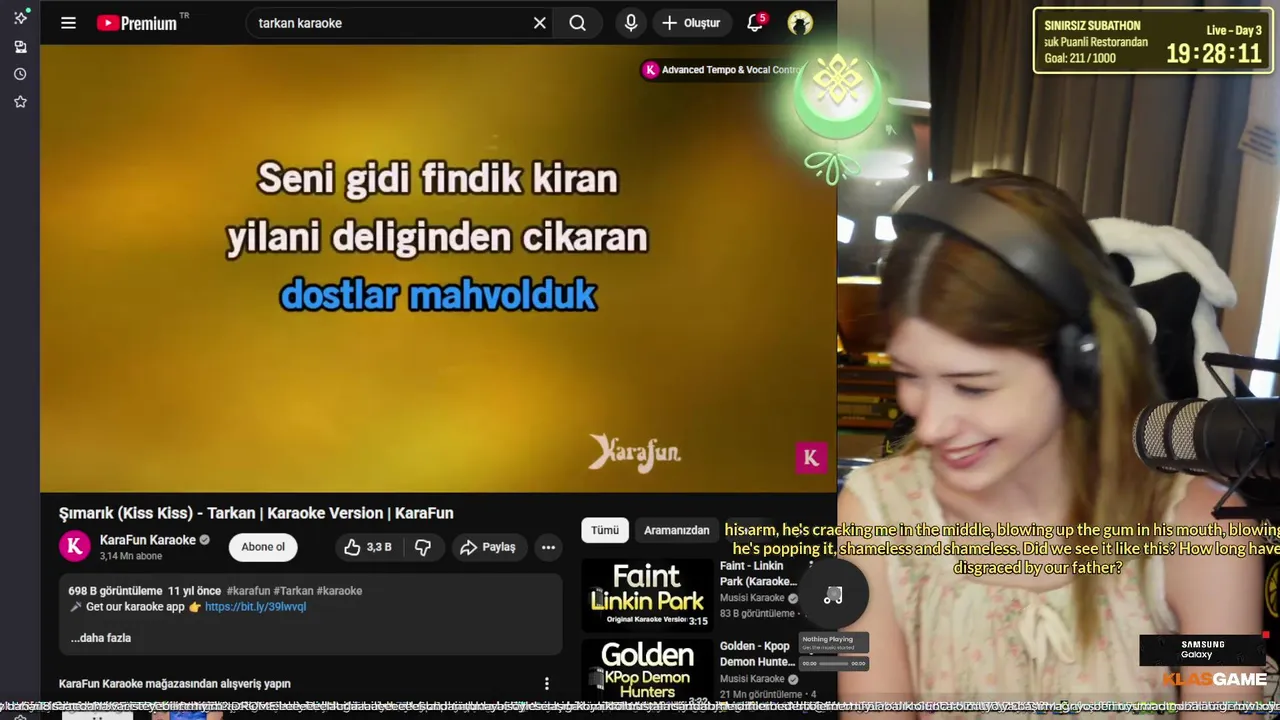Screen dimensions: 1280x720
Task: Click the #Tarkan hashtag
Action: click(293, 591)
